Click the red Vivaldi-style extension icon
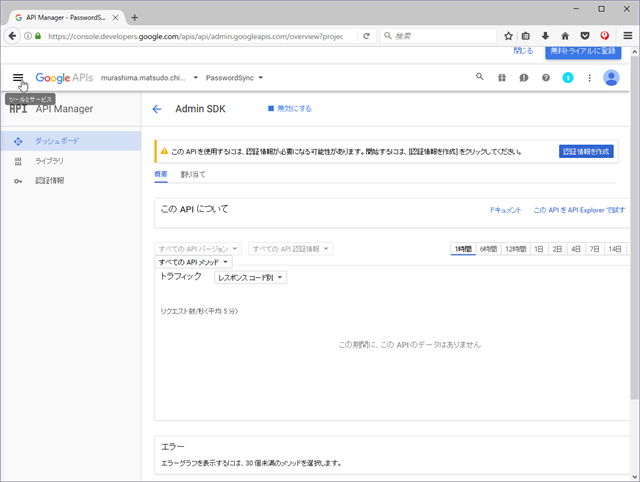640x482 pixels. tap(604, 36)
